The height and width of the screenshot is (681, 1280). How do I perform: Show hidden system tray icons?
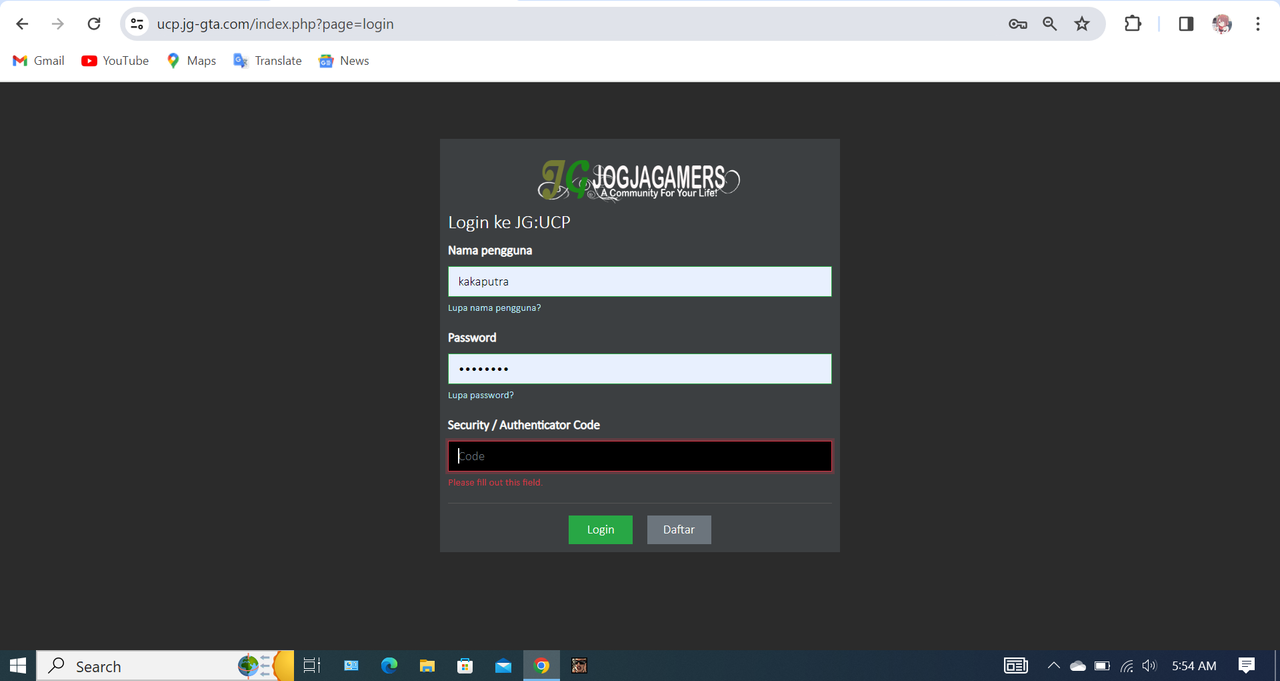pyautogui.click(x=1053, y=666)
